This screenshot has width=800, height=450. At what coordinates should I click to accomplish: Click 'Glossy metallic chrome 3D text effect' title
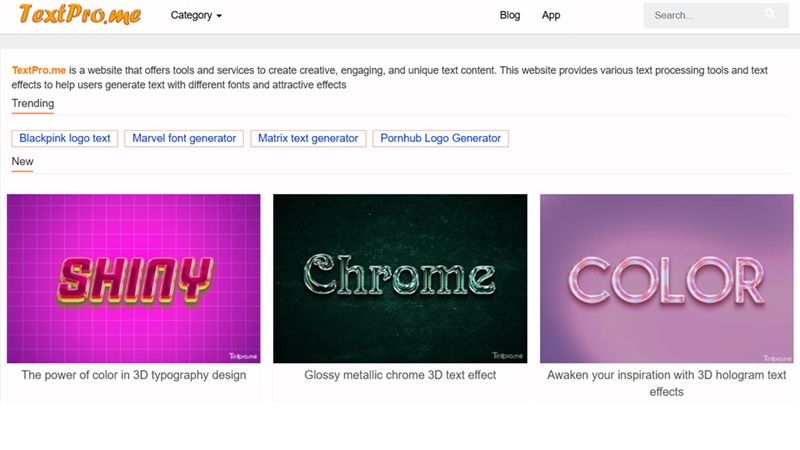(400, 375)
